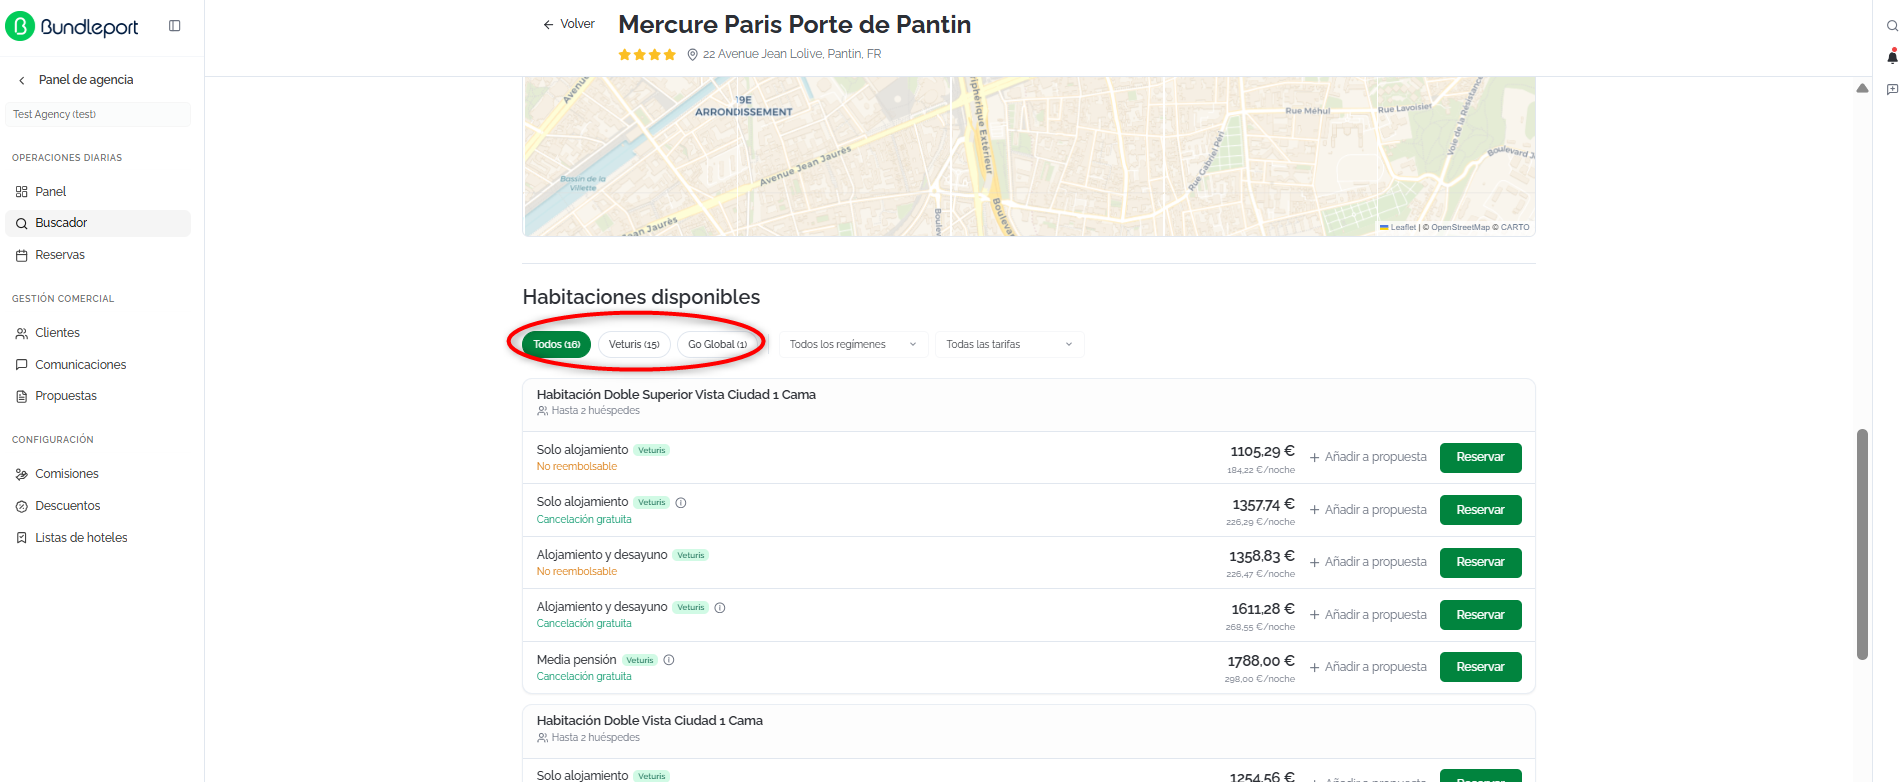Click the 'No reembolsable' text under 1105,29 €
Viewport: 1904px width, 782px height.
pos(577,467)
